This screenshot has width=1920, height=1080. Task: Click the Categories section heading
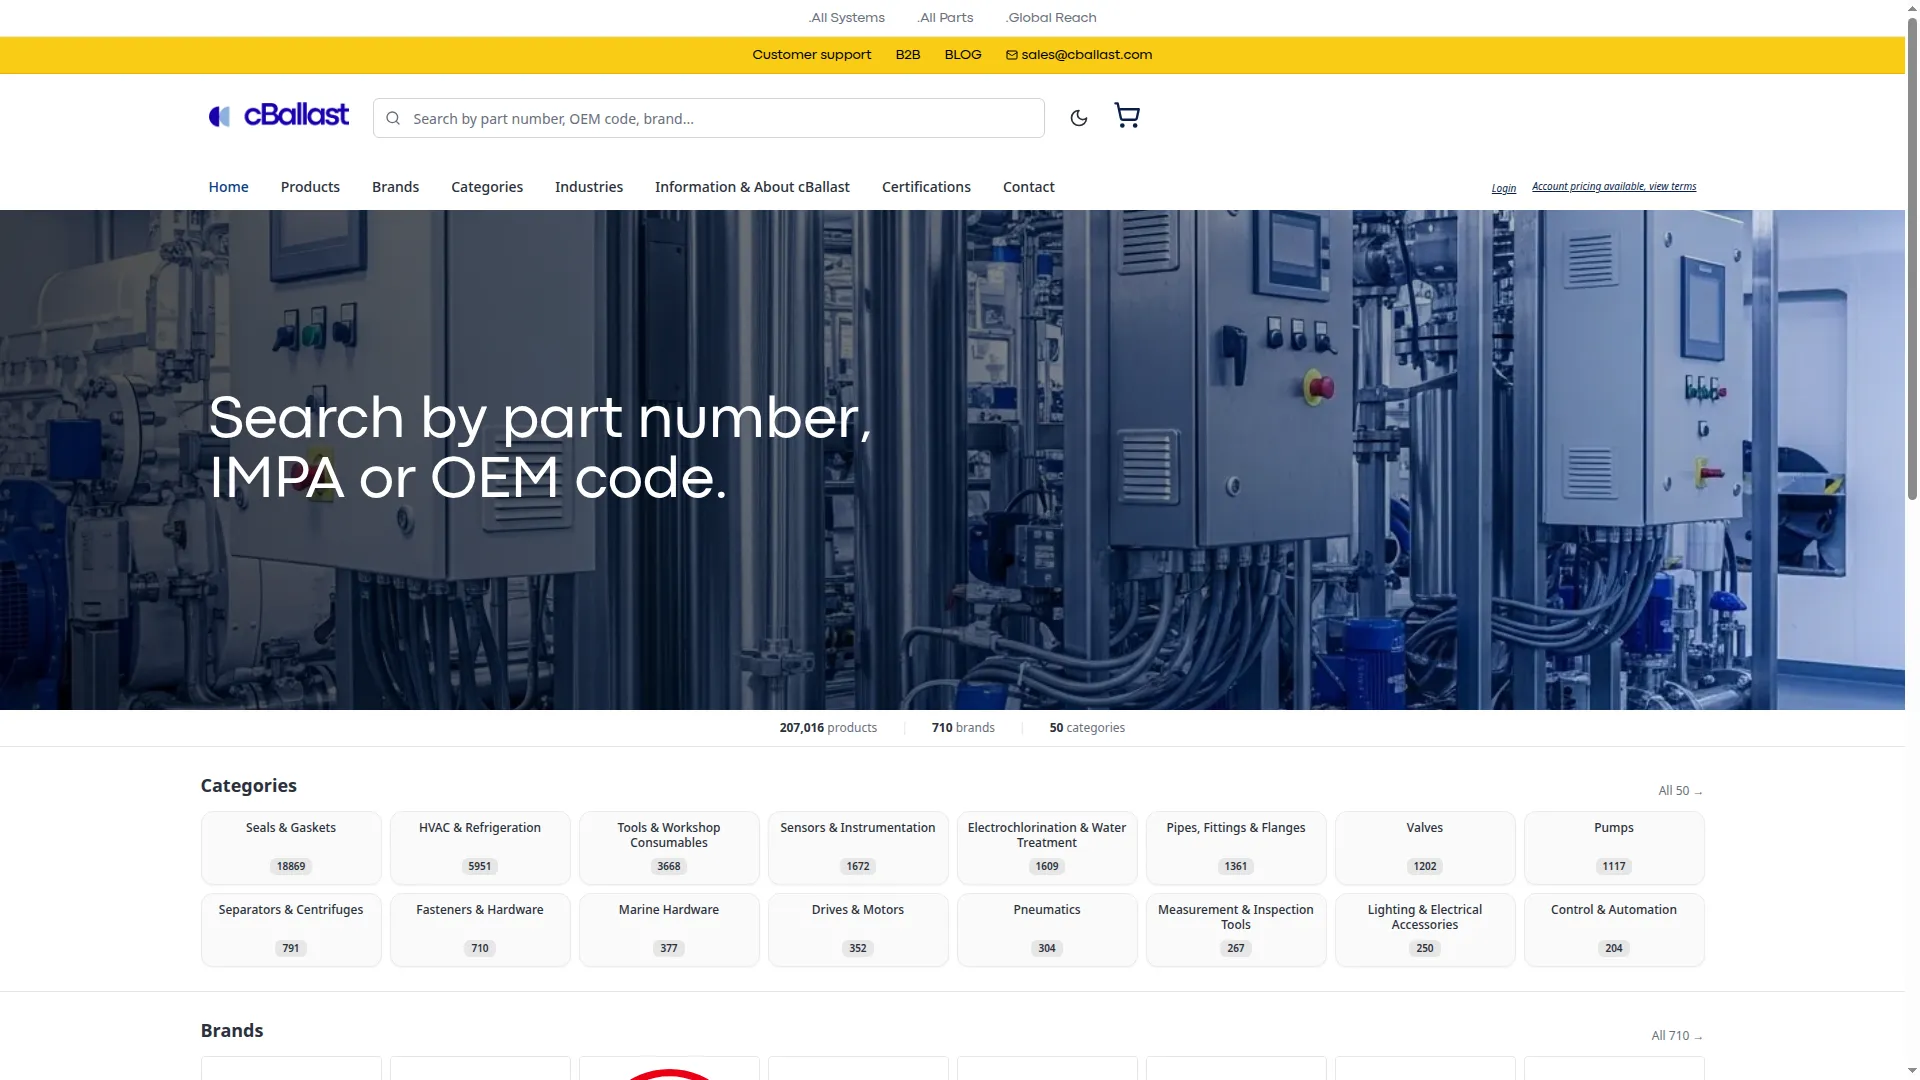pos(248,786)
